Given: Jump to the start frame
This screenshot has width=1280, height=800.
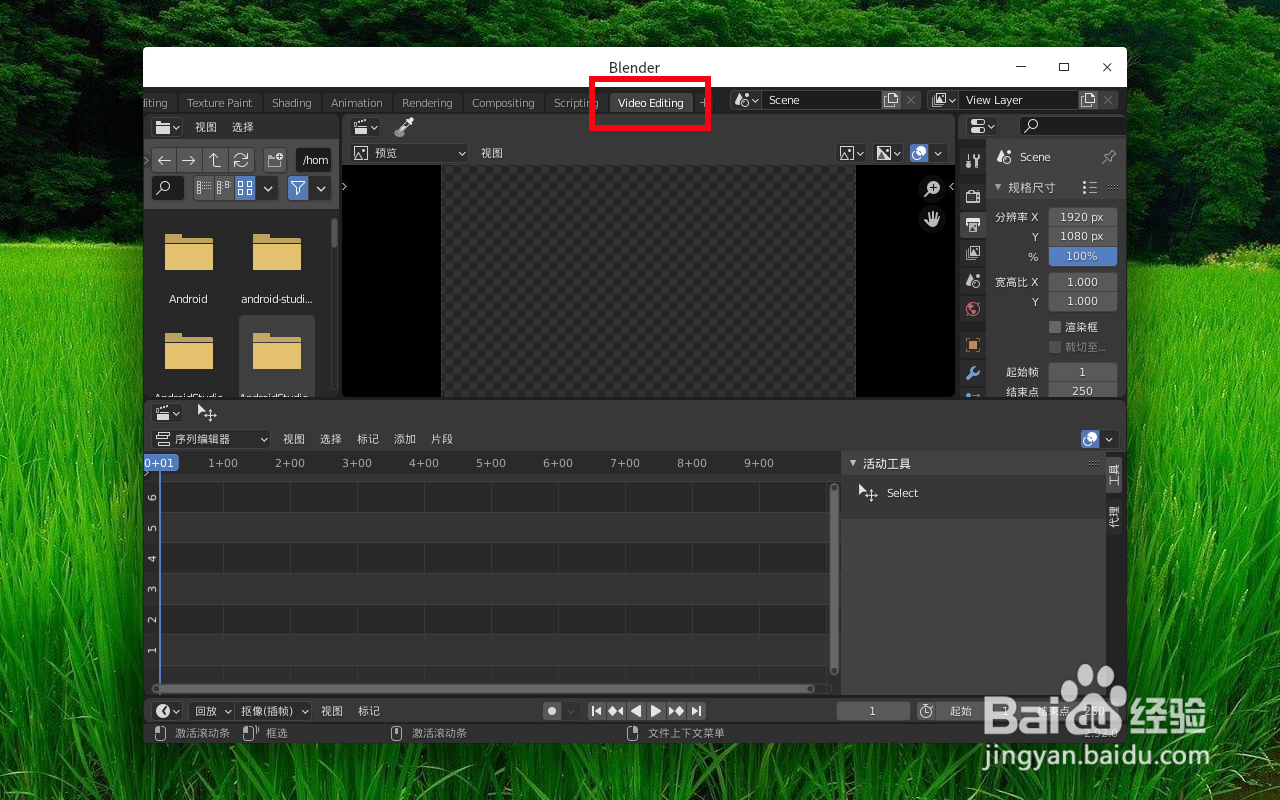Looking at the screenshot, I should pyautogui.click(x=596, y=711).
